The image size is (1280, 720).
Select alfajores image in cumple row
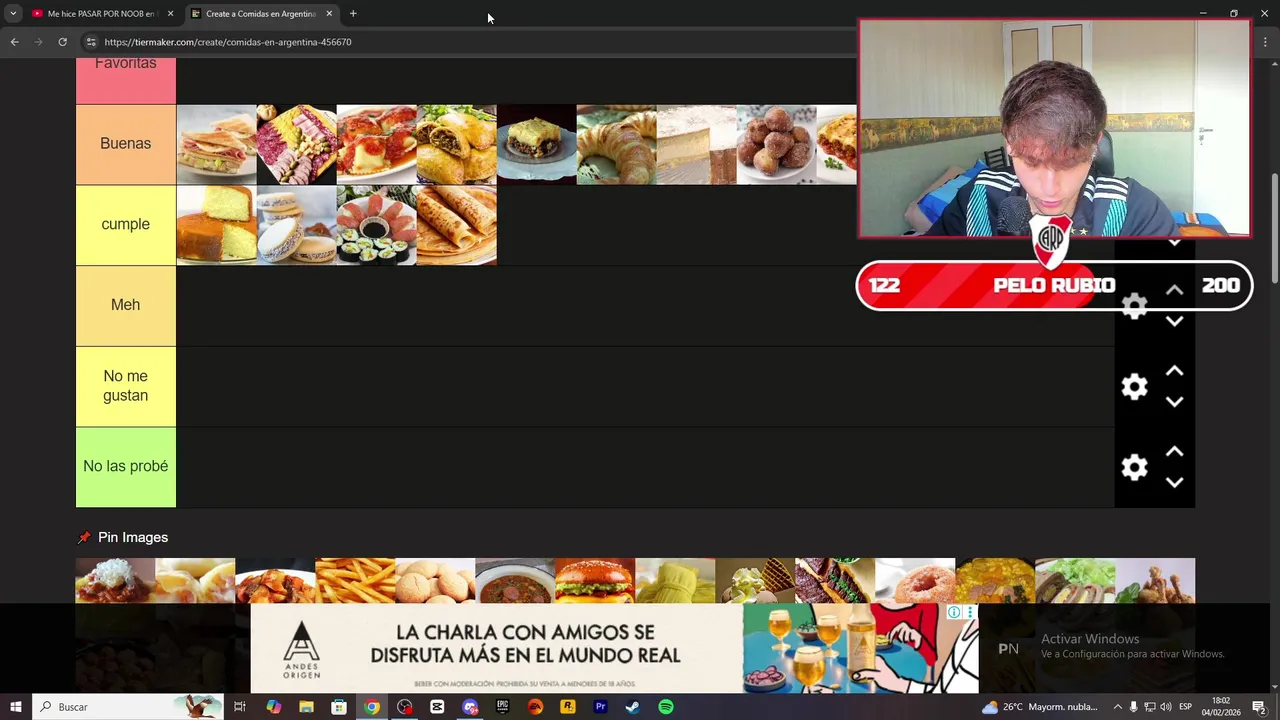point(297,225)
